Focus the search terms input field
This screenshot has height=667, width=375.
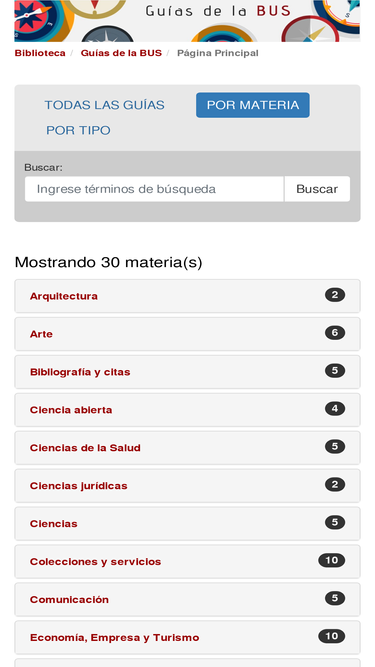[x=154, y=189]
